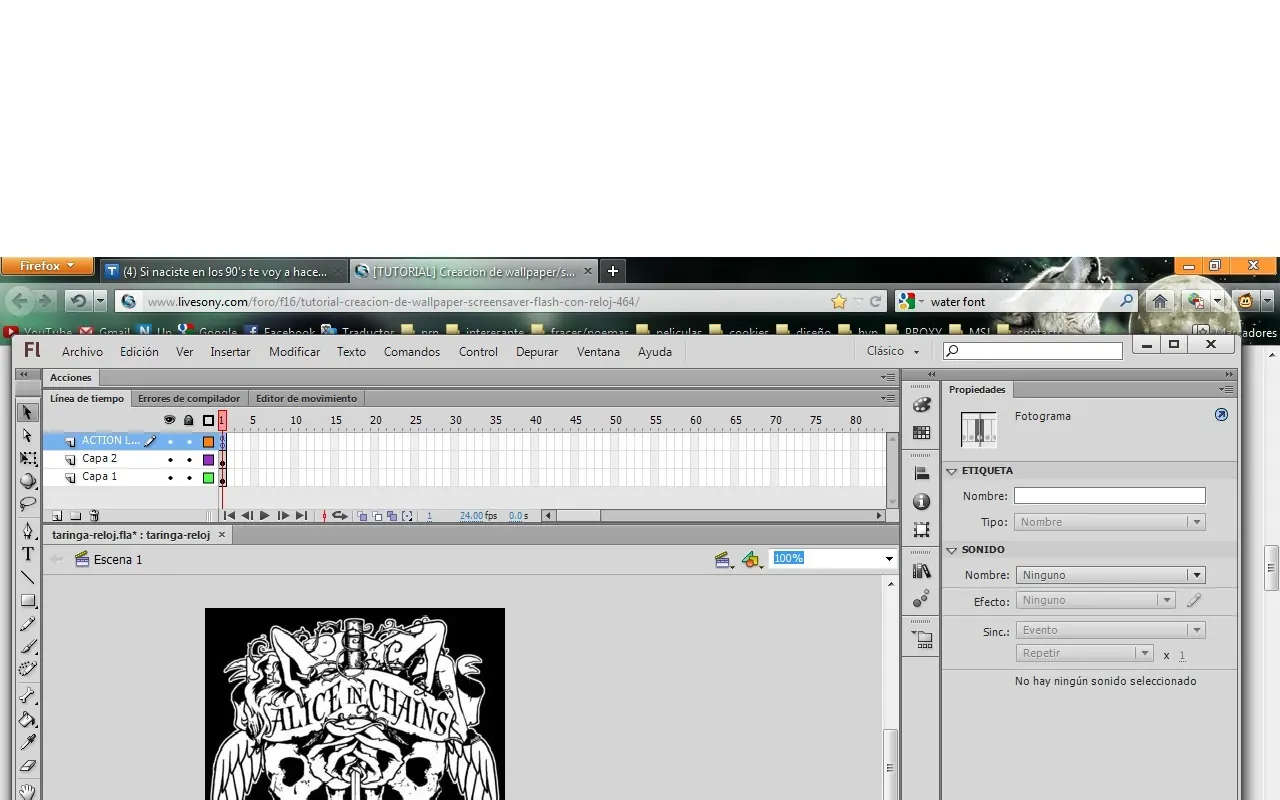Screen dimensions: 1280x800
Task: Select the Paint Bucket tool
Action: 28,719
